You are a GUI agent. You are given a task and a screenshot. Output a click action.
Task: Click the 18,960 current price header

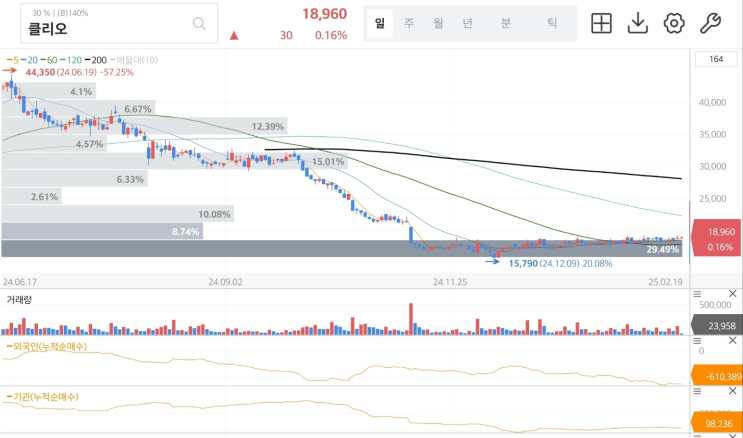pyautogui.click(x=325, y=14)
